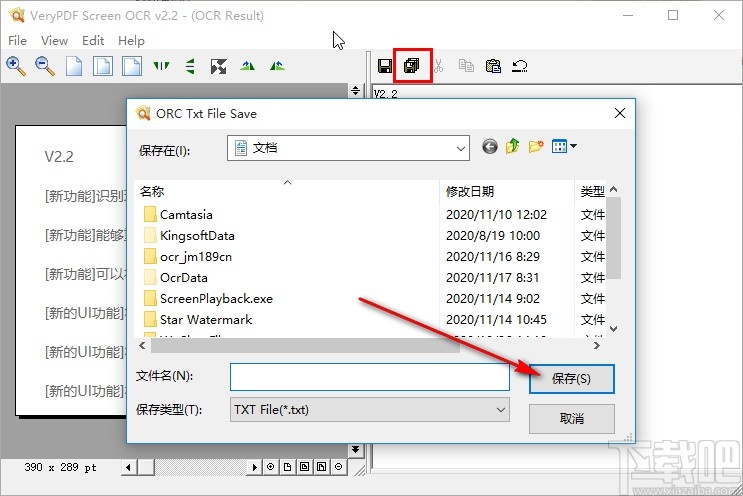Viewport: 743px width, 496px height.
Task: Close the ORC Txt File Save dialog
Action: tap(620, 113)
